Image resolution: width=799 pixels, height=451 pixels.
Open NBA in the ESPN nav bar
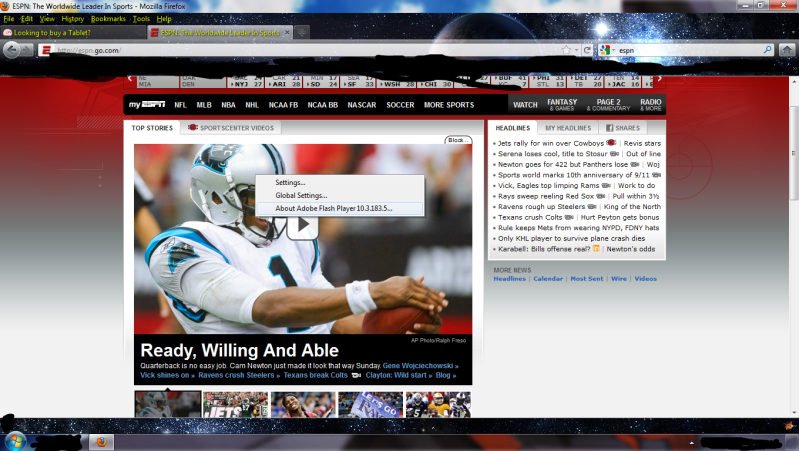click(x=228, y=105)
